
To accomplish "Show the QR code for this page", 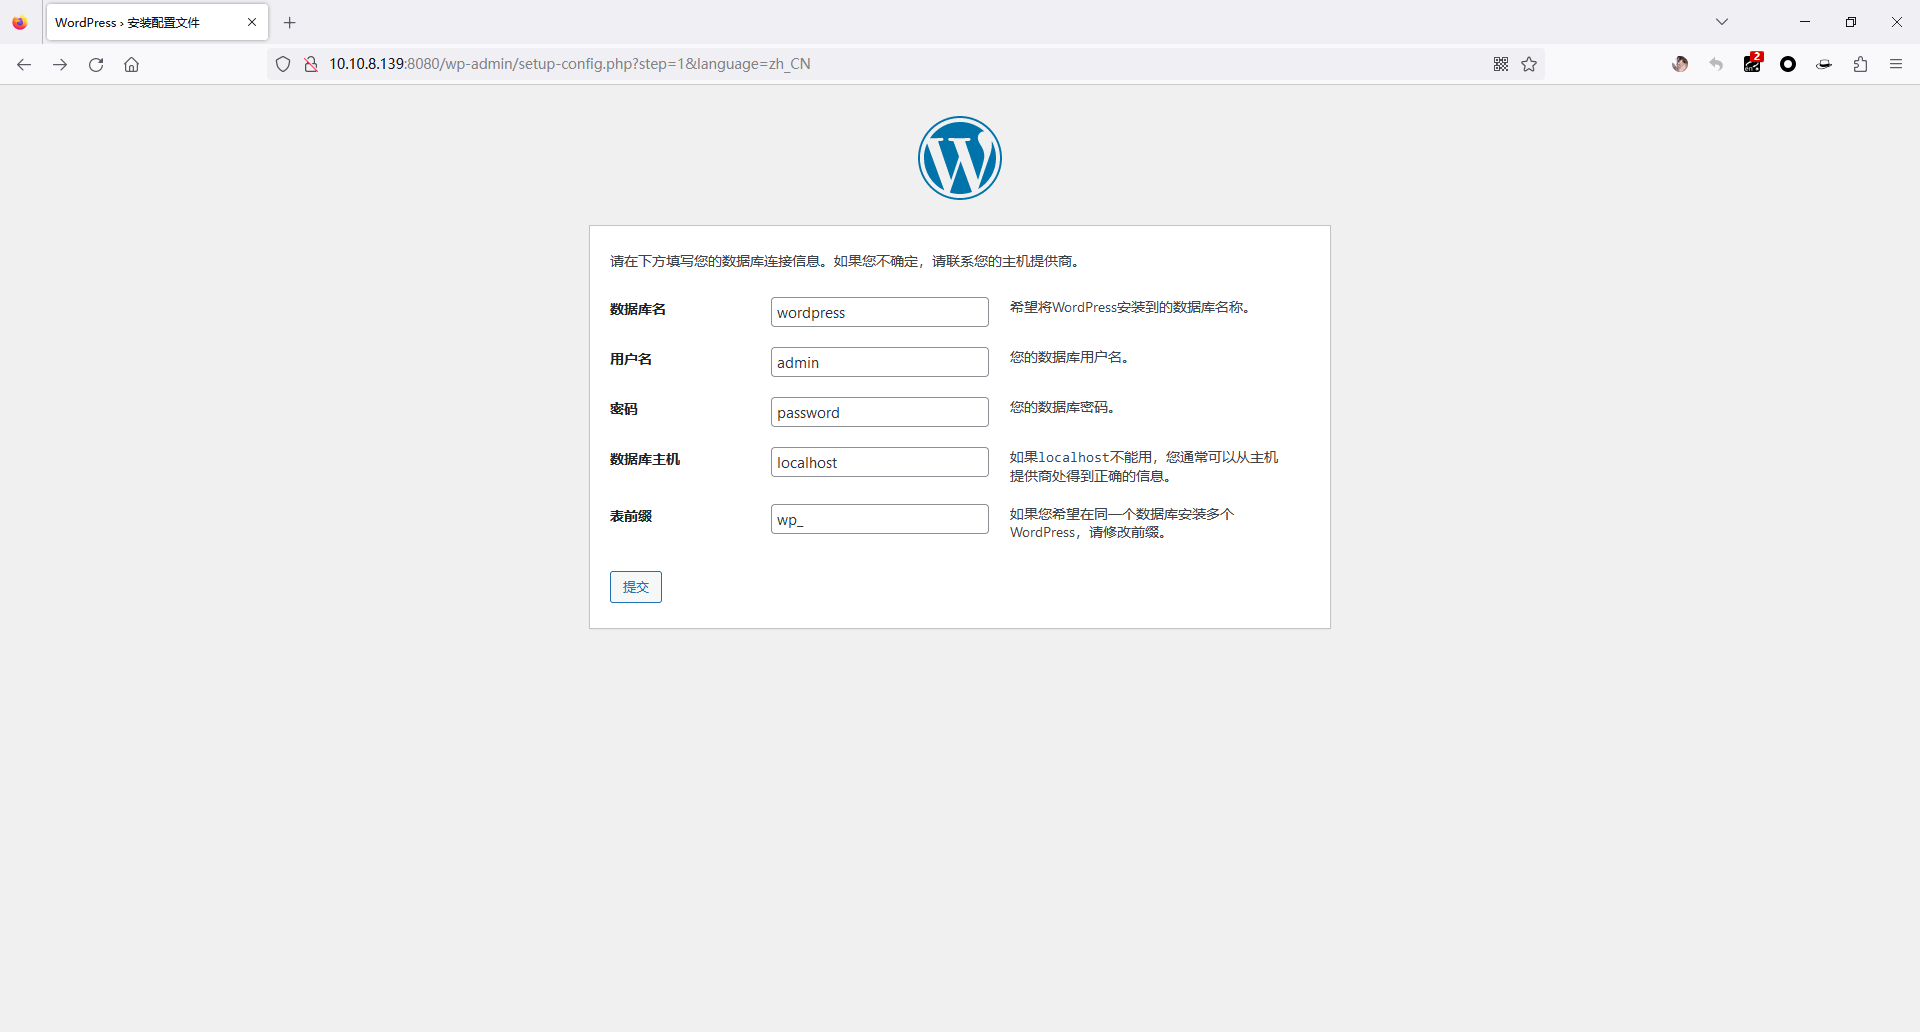I will pos(1501,64).
